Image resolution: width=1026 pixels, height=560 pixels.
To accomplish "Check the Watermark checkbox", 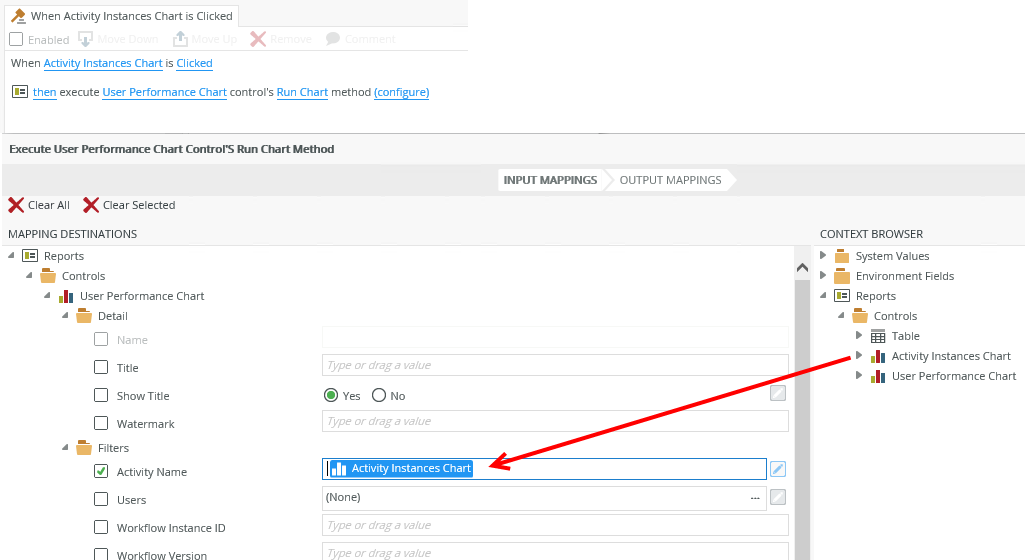I will [101, 423].
